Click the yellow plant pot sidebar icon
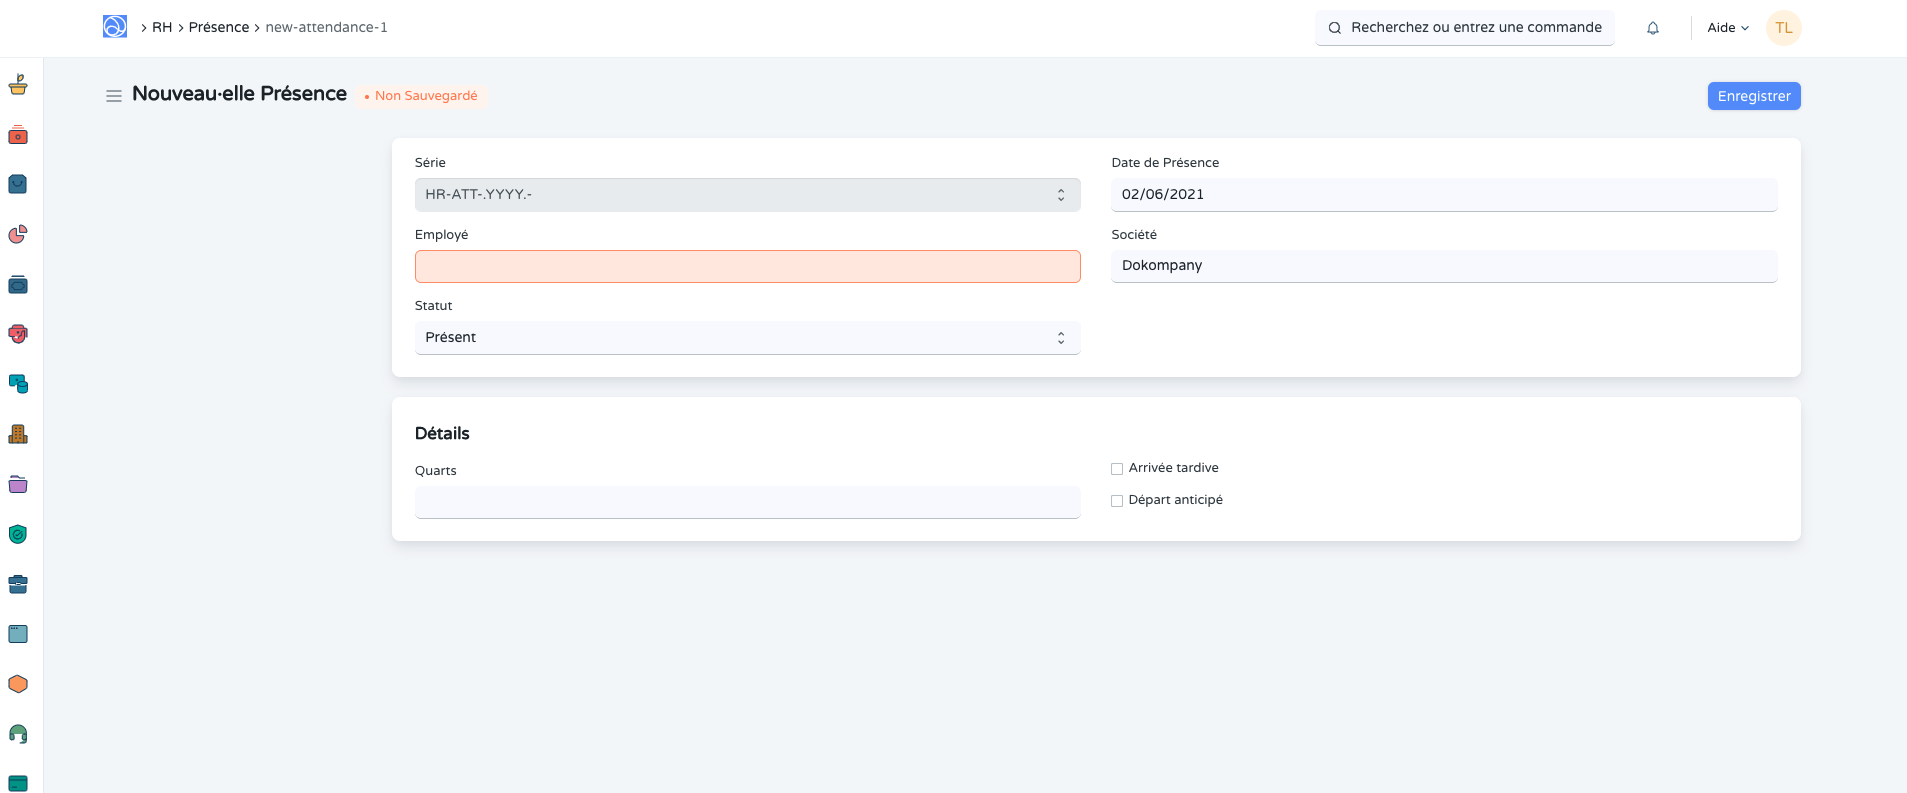This screenshot has height=793, width=1907. tap(18, 85)
